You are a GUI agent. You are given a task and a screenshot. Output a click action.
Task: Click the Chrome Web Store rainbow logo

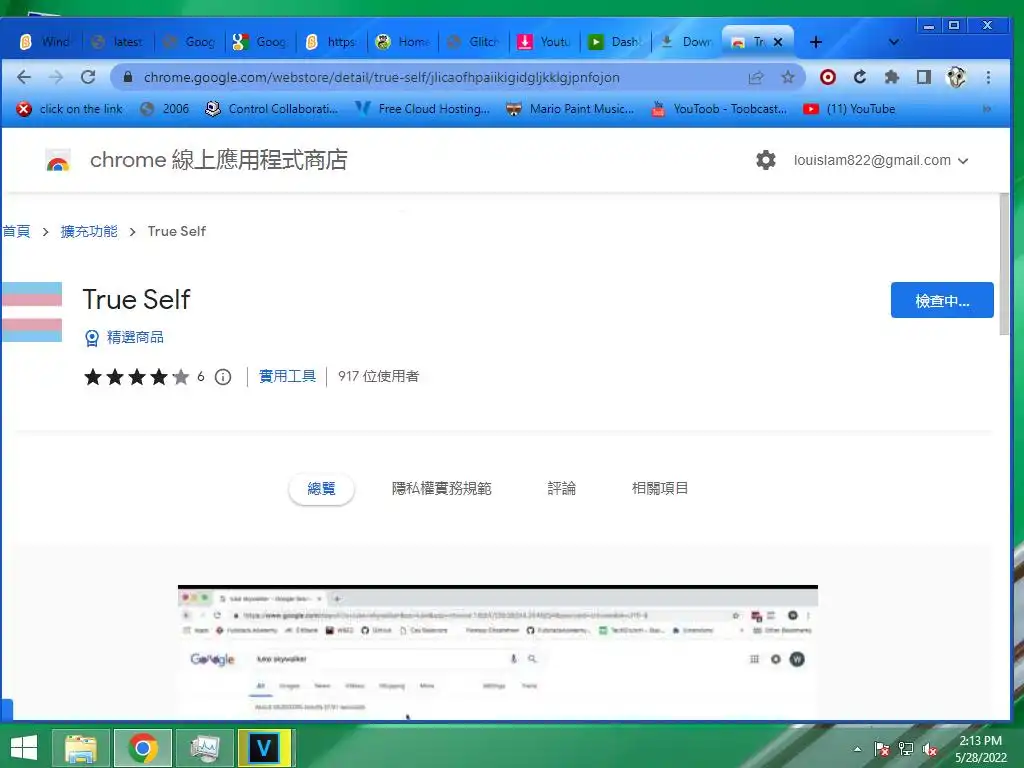pyautogui.click(x=57, y=161)
